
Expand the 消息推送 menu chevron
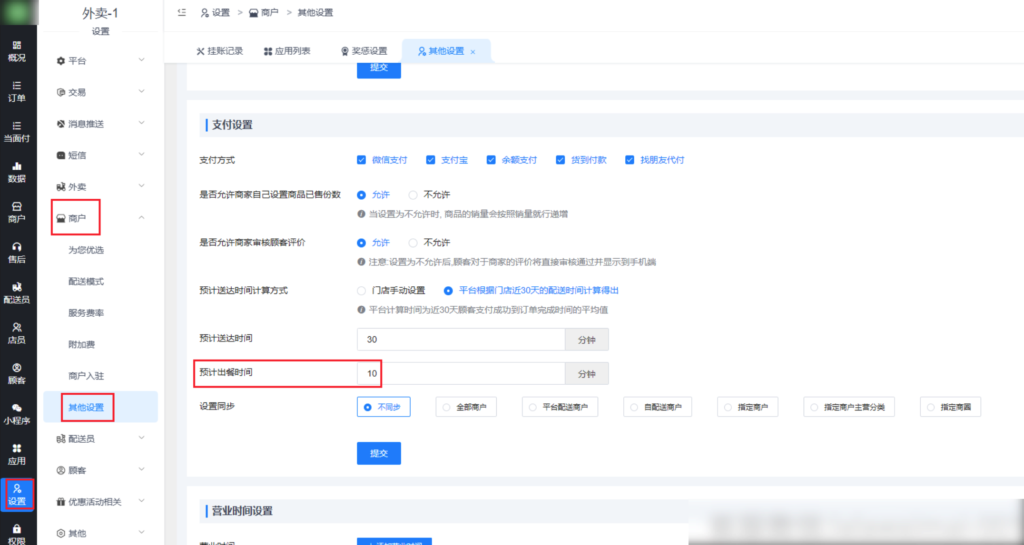coord(142,123)
